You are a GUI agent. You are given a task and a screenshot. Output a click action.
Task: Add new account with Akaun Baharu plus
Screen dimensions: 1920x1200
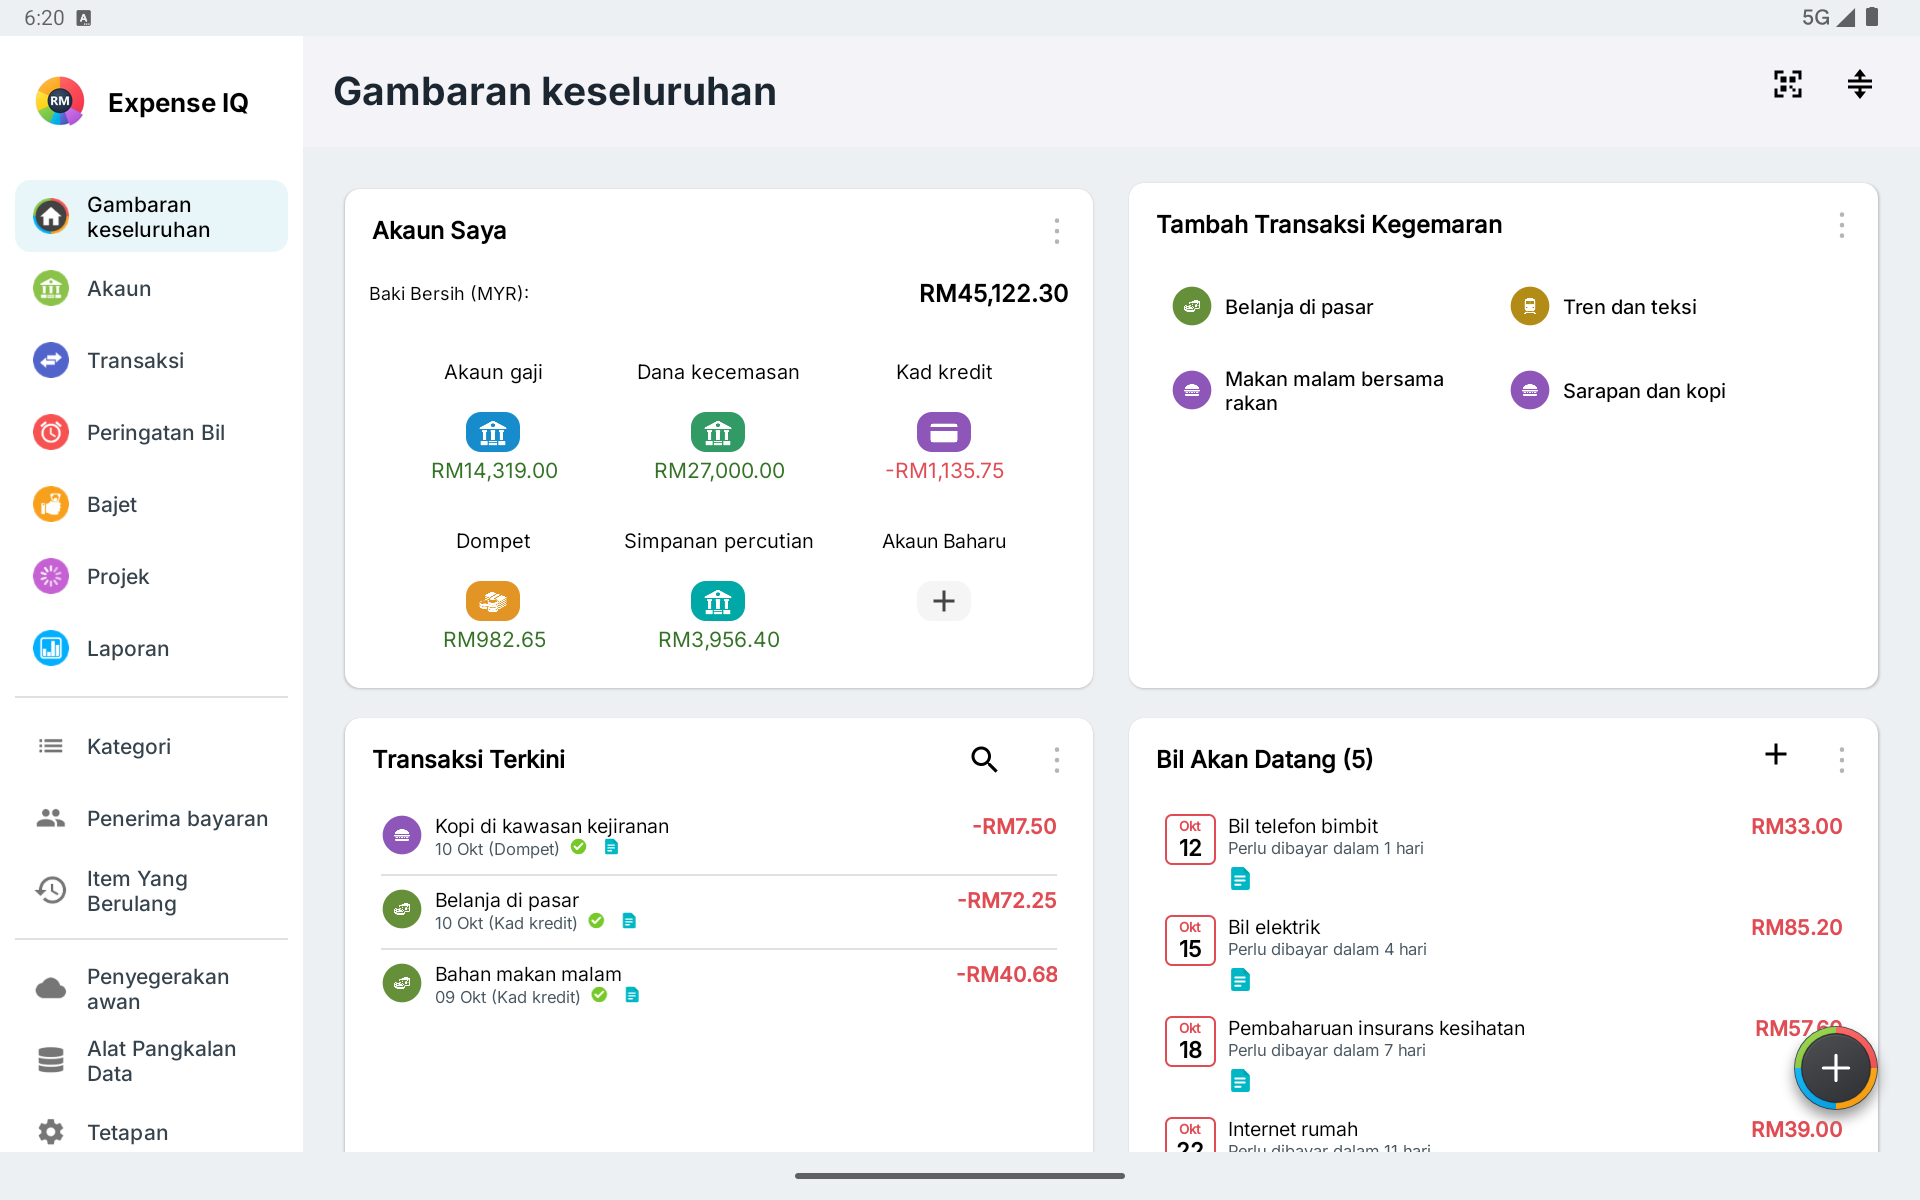(943, 601)
